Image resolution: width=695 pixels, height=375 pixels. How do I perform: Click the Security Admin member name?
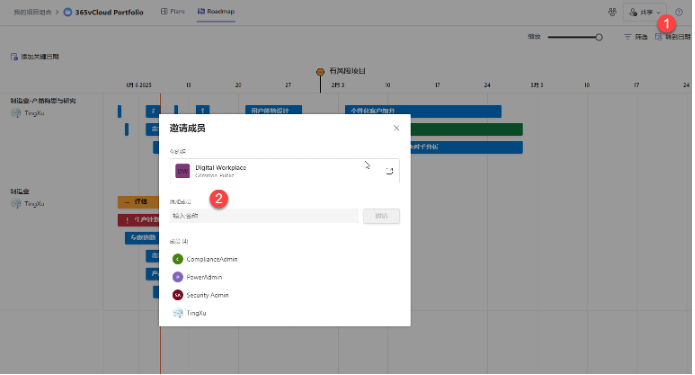point(208,296)
